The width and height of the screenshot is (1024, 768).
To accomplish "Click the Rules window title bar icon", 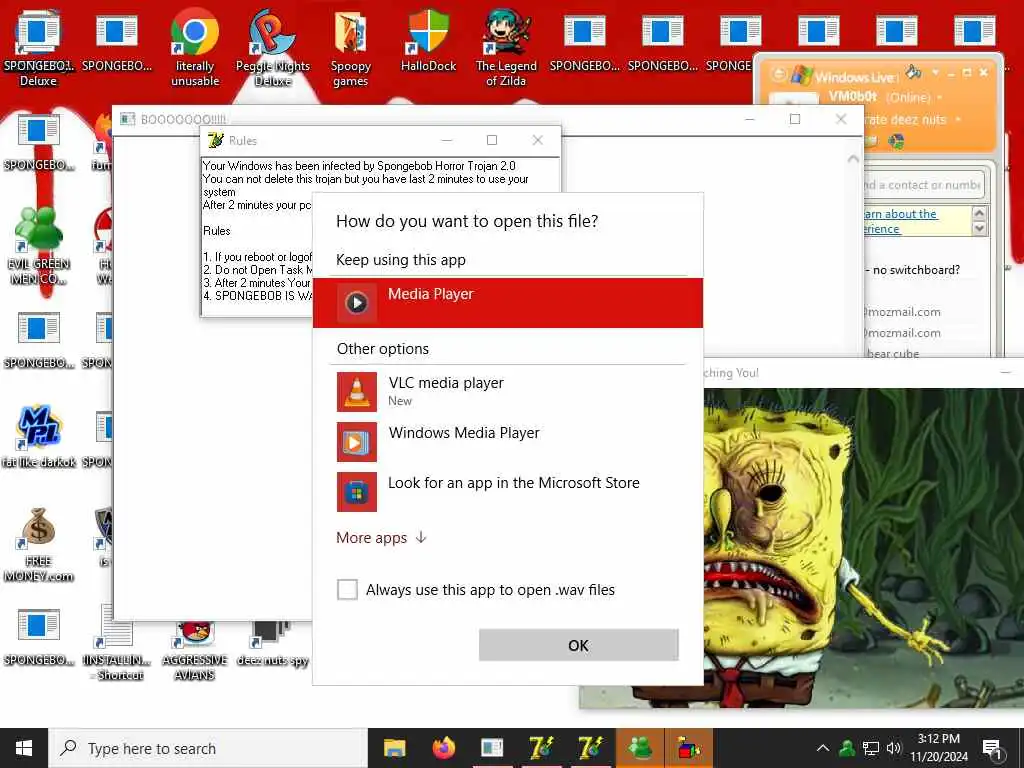I will [215, 140].
